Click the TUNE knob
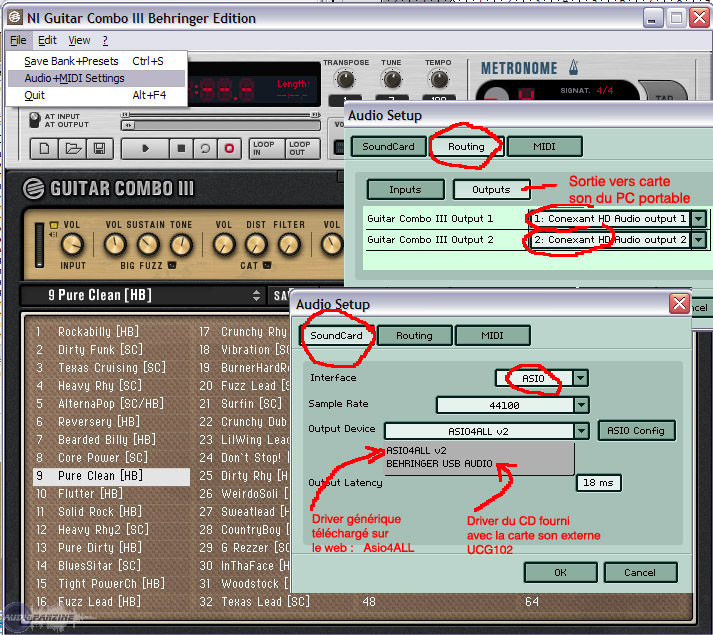The width and height of the screenshot is (713, 635). click(392, 79)
